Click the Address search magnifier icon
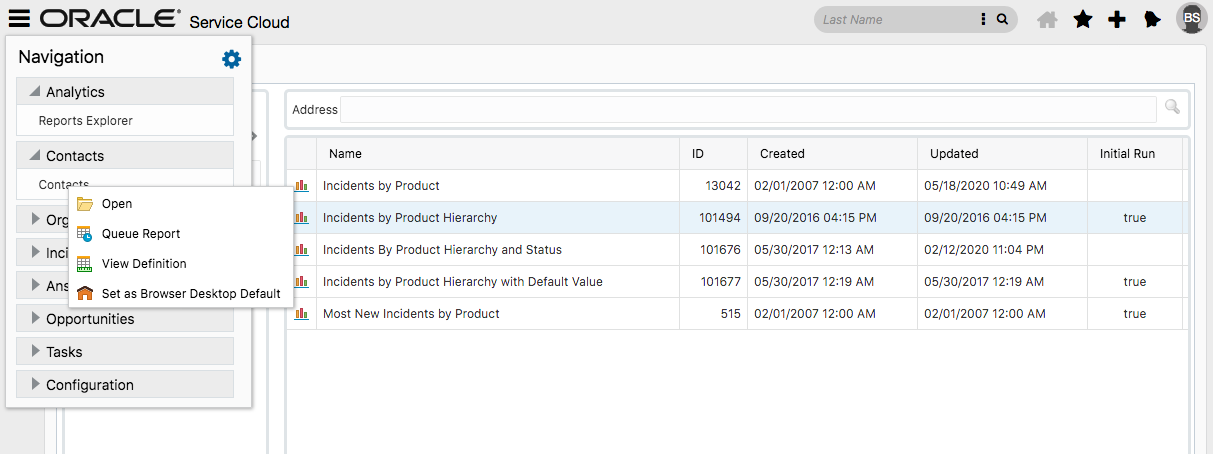 1172,107
